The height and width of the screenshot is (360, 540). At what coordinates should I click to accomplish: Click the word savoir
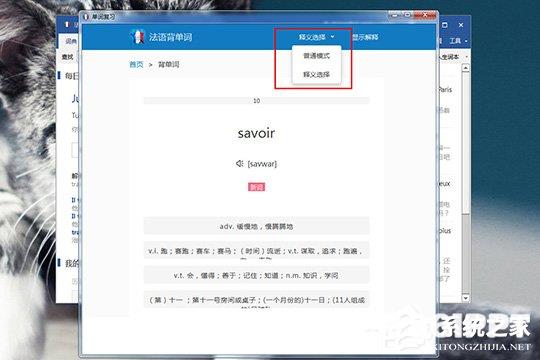pos(256,133)
